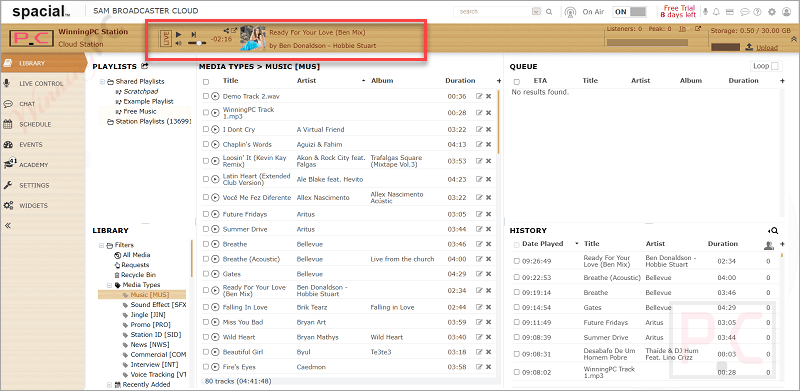This screenshot has height=391, width=800.
Task: Tick the Queue select-all checkbox
Action: click(517, 82)
